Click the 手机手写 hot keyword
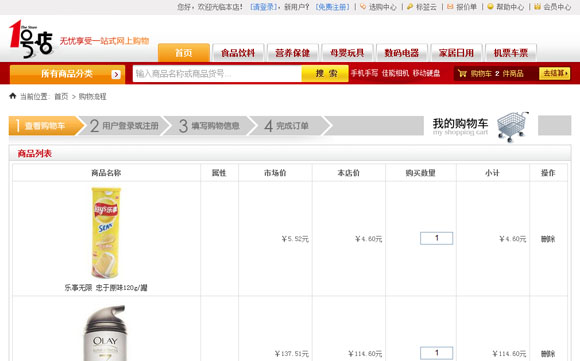 click(364, 73)
